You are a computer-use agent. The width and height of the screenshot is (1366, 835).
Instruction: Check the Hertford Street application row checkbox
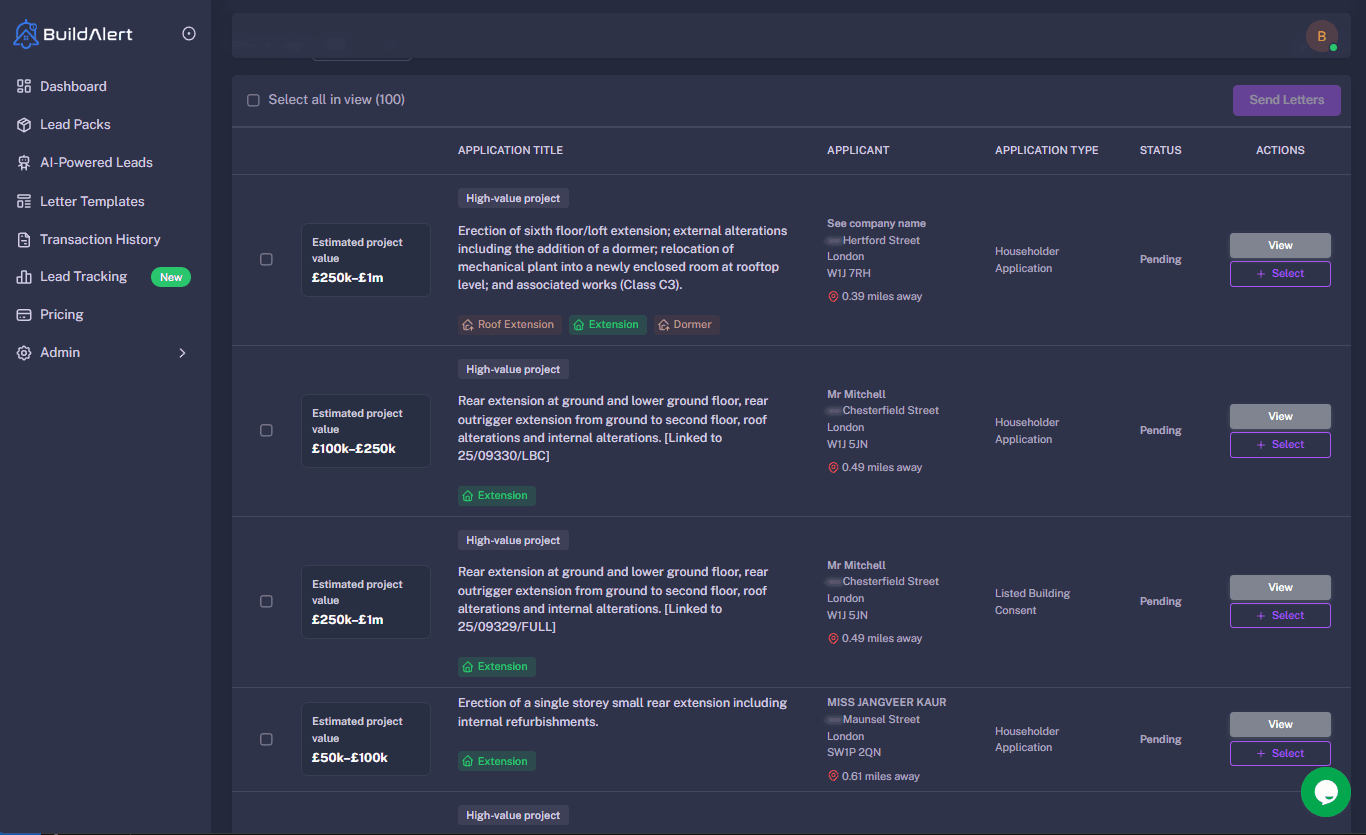tap(266, 259)
